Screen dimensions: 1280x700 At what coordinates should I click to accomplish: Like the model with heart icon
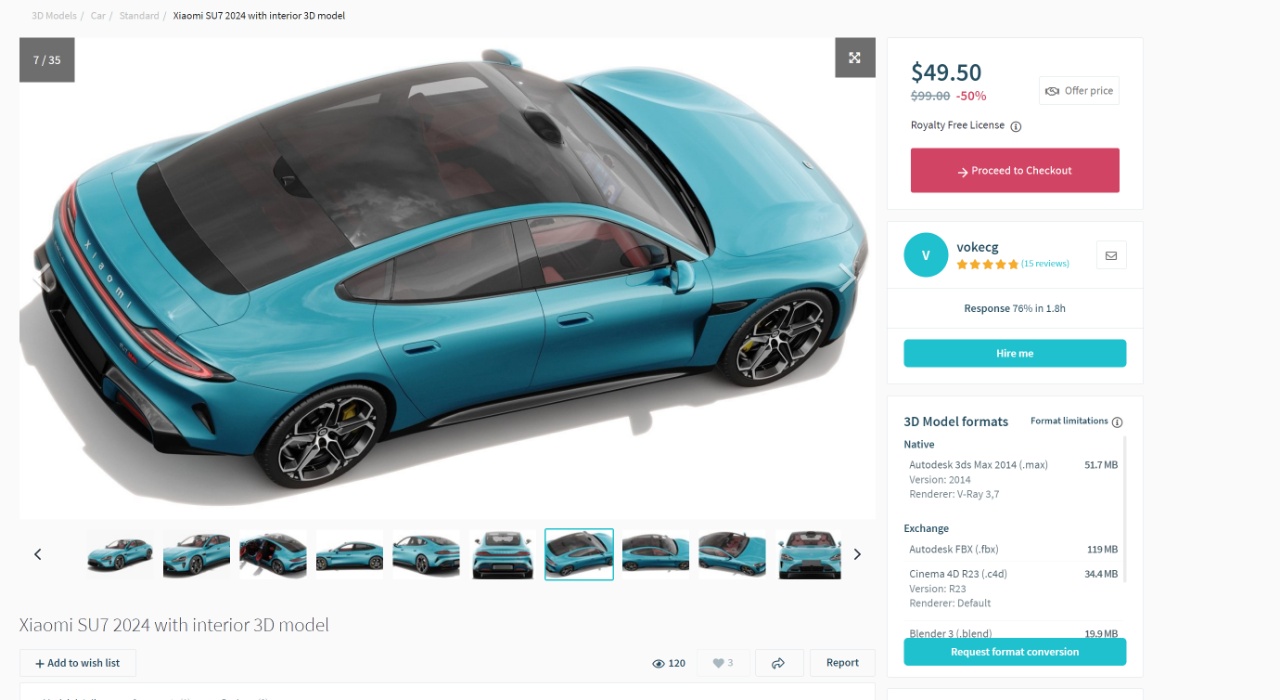pyautogui.click(x=722, y=663)
